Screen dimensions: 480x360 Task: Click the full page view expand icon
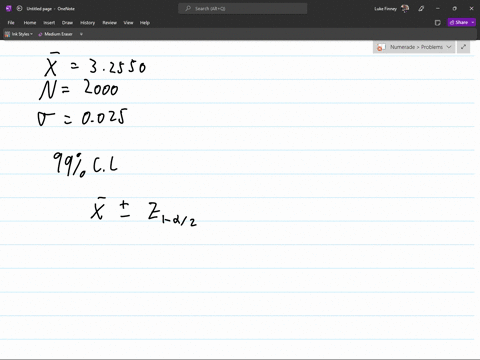pyautogui.click(x=463, y=47)
